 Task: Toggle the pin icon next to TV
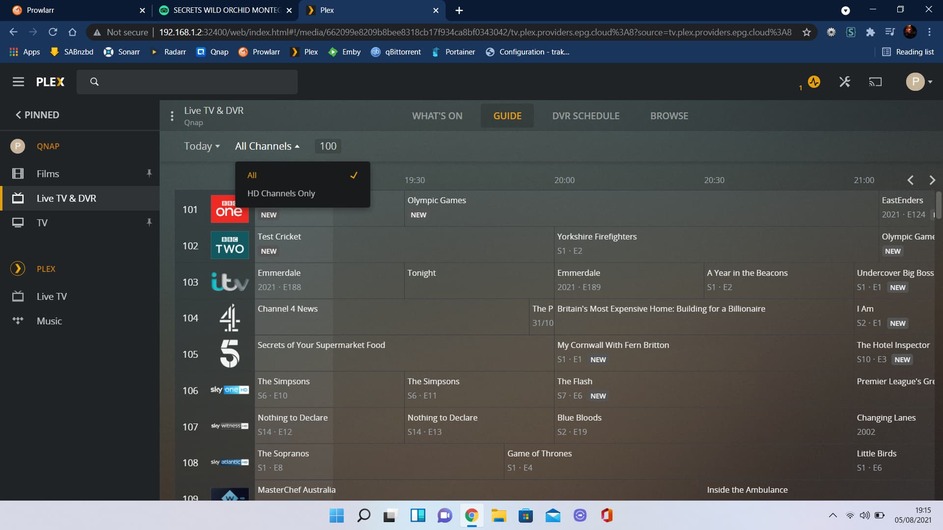tap(149, 223)
